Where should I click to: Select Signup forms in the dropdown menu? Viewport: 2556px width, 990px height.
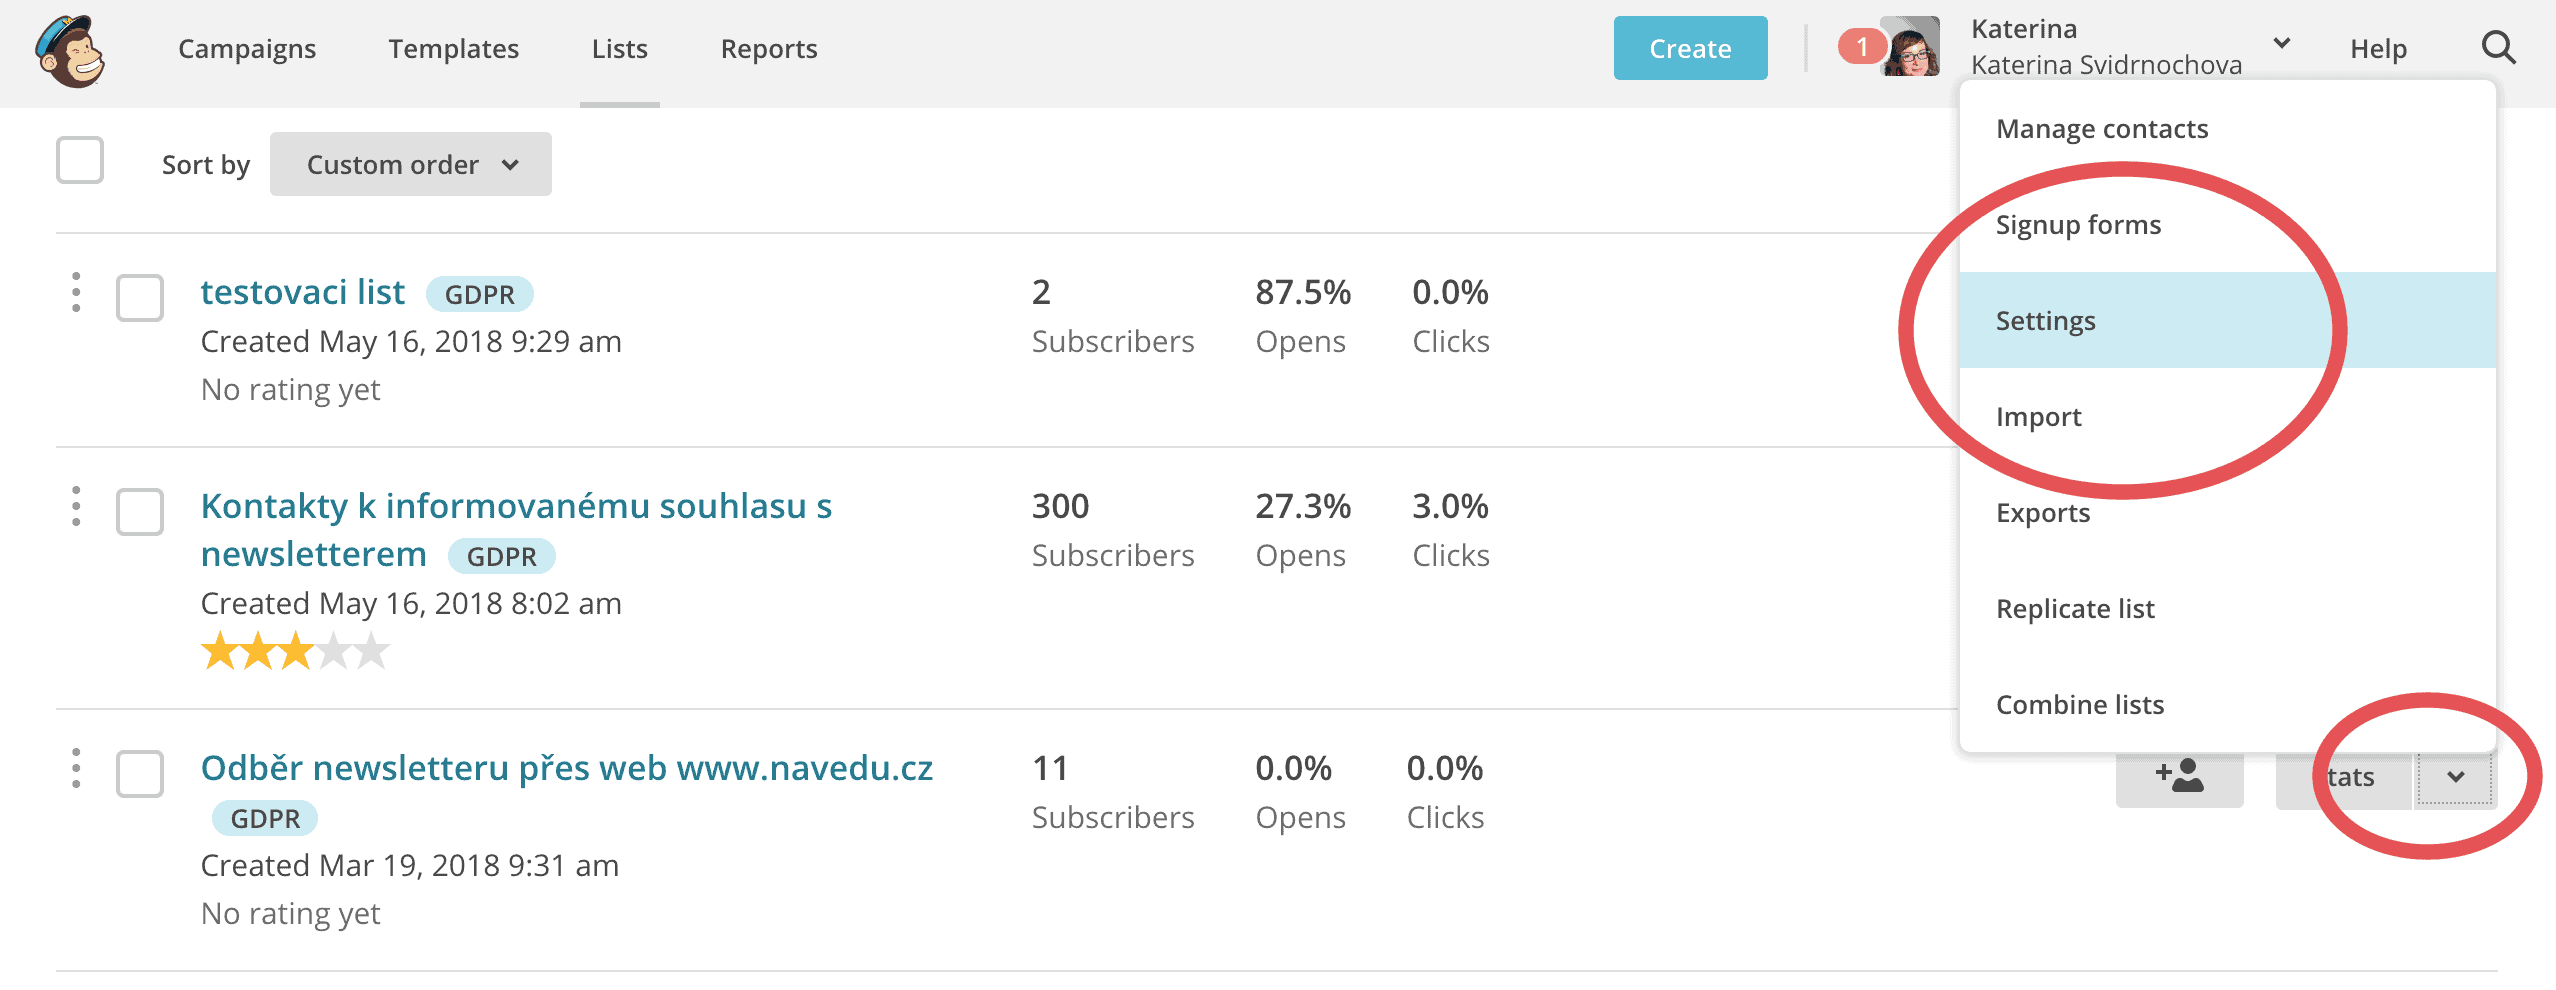[2078, 225]
